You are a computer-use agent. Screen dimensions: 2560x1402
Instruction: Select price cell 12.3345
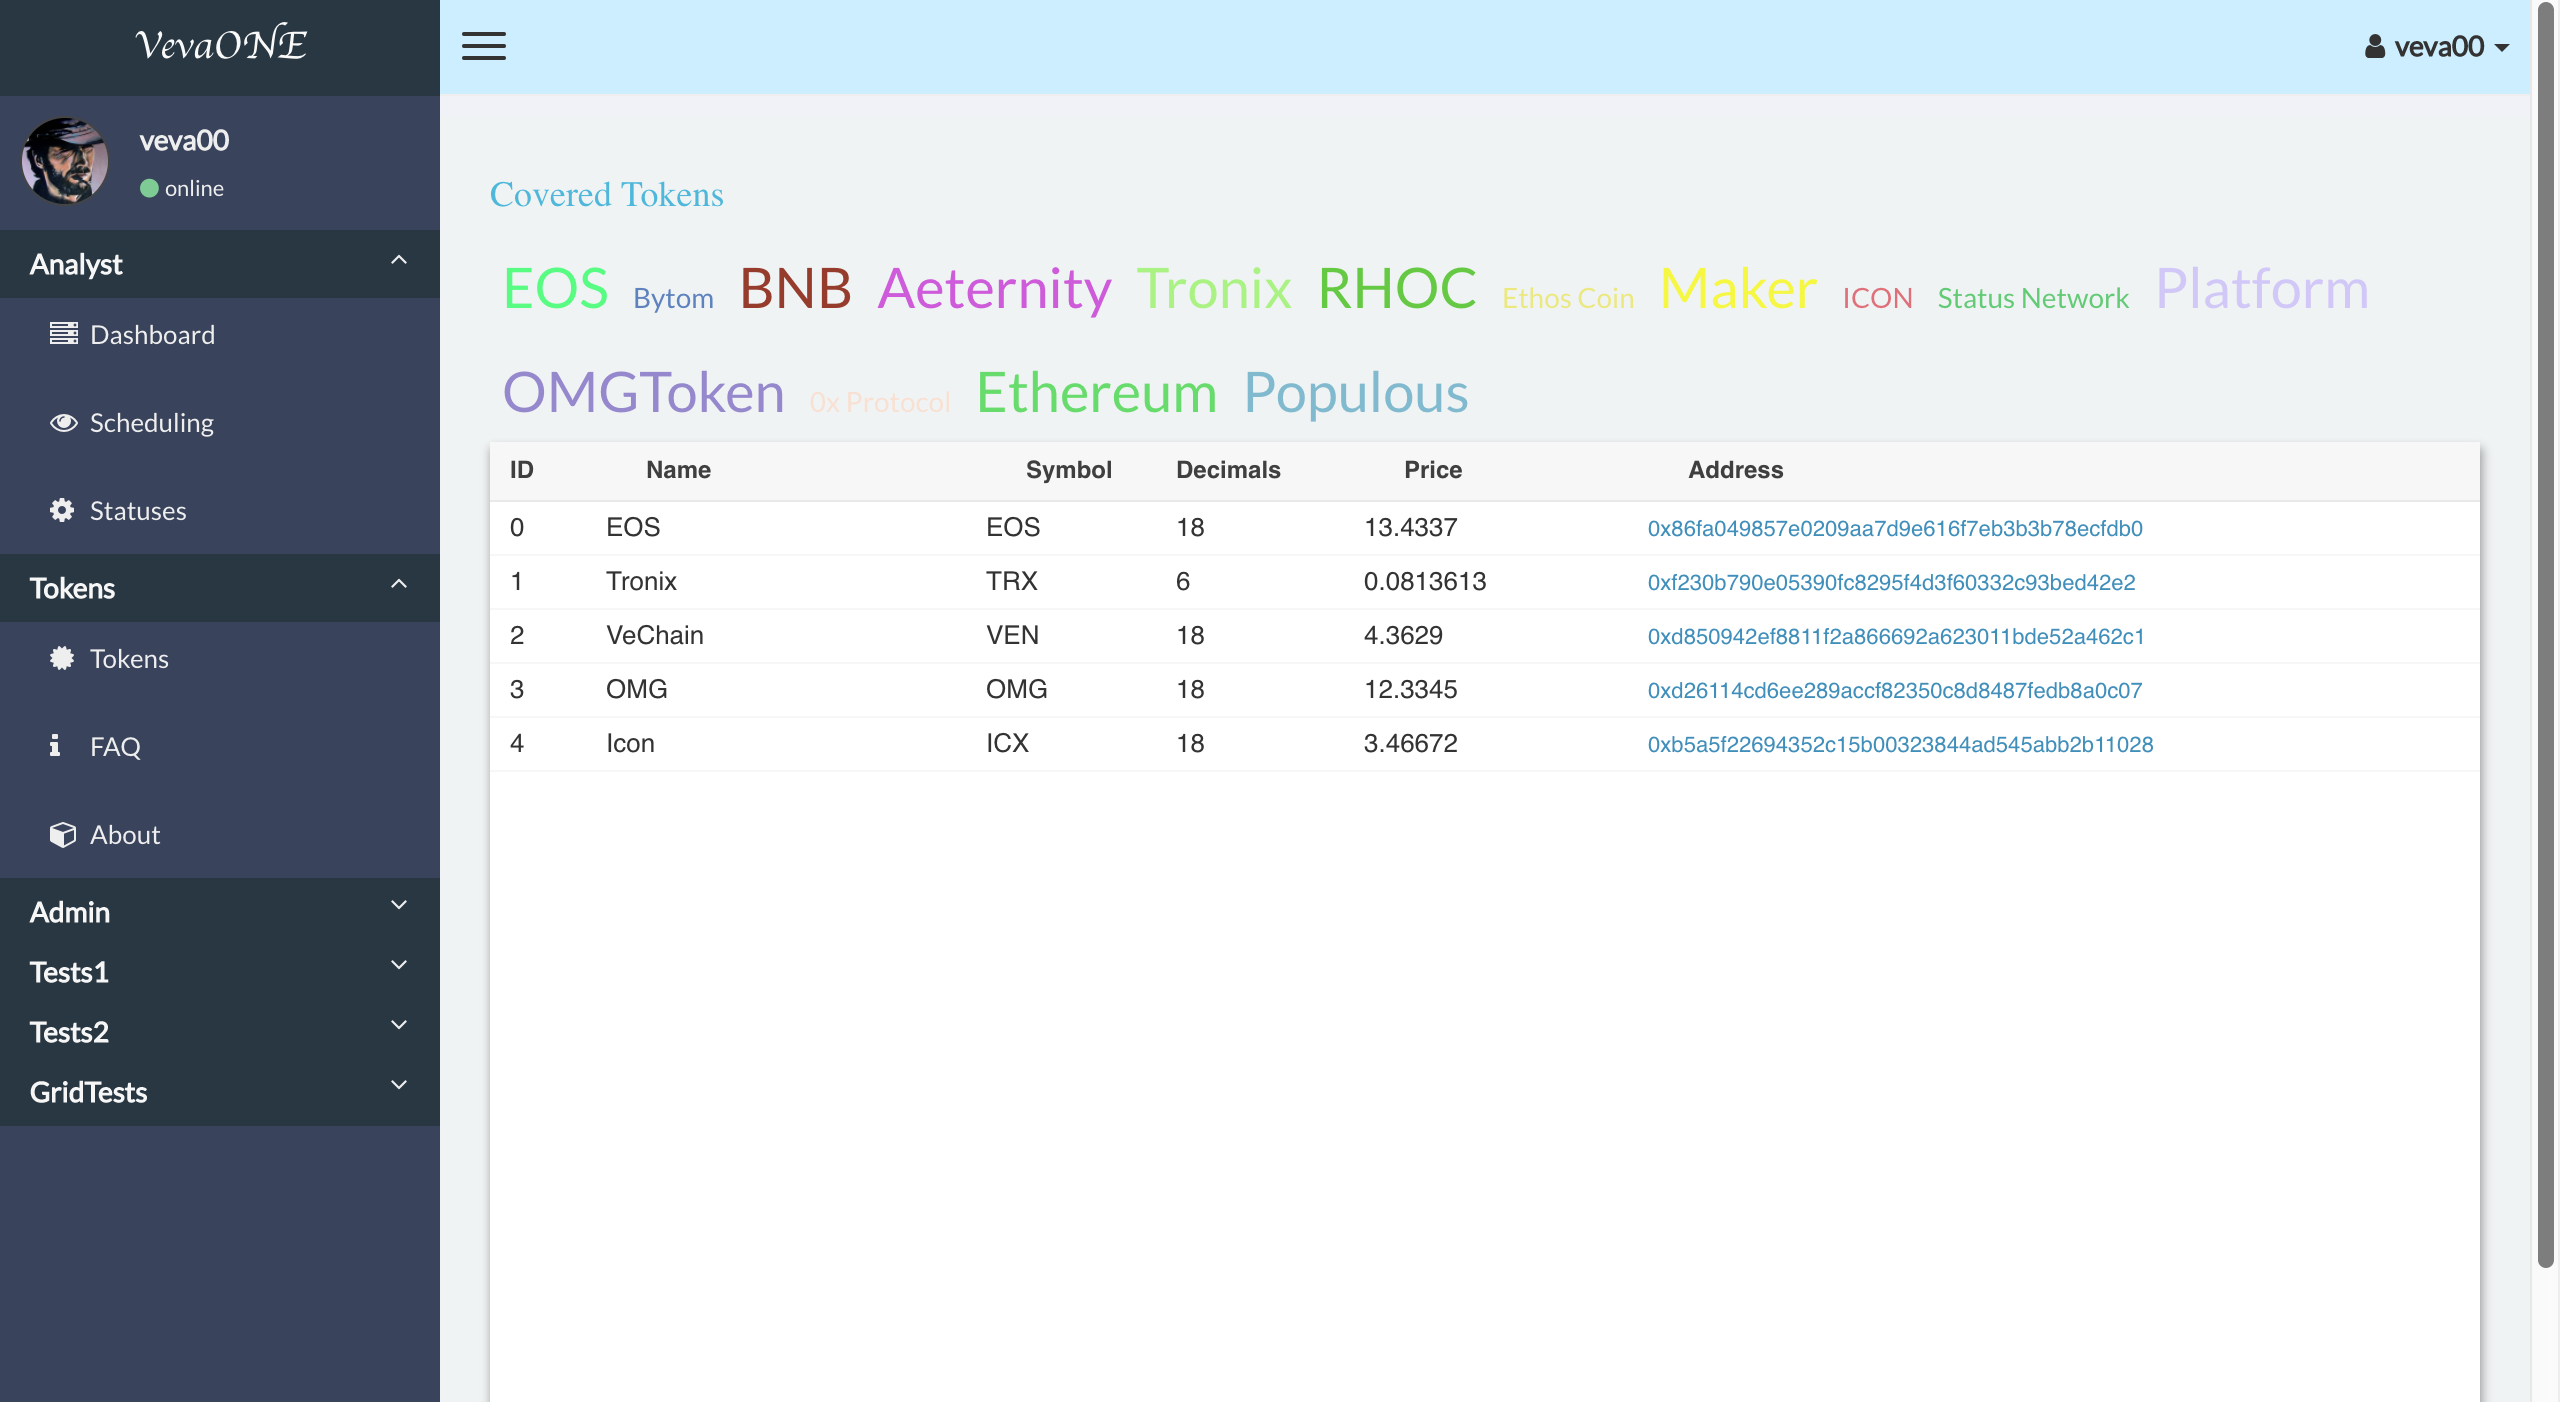click(1411, 689)
